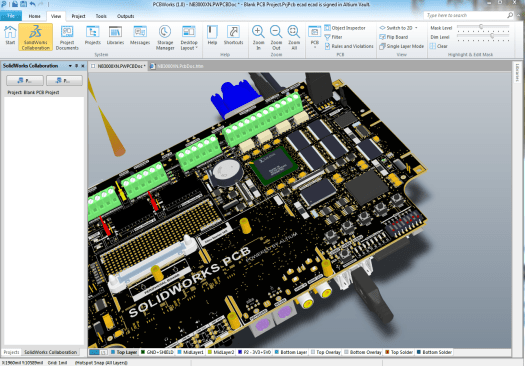The height and width of the screenshot is (366, 525).
Task: Show the Projects panel from the ribbon
Action: (92, 35)
